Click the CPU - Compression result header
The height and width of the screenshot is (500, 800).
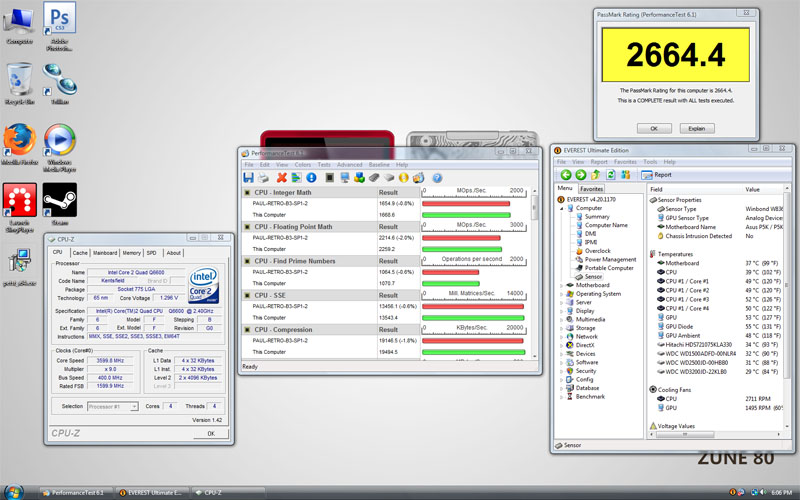pyautogui.click(x=331, y=330)
